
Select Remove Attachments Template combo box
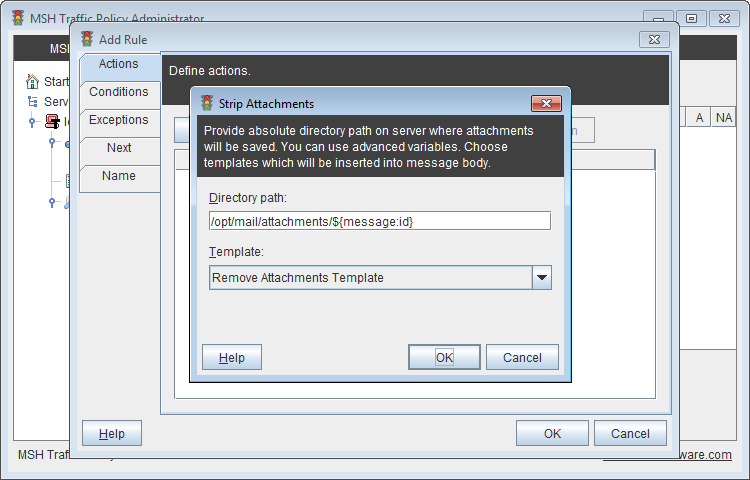(380, 278)
